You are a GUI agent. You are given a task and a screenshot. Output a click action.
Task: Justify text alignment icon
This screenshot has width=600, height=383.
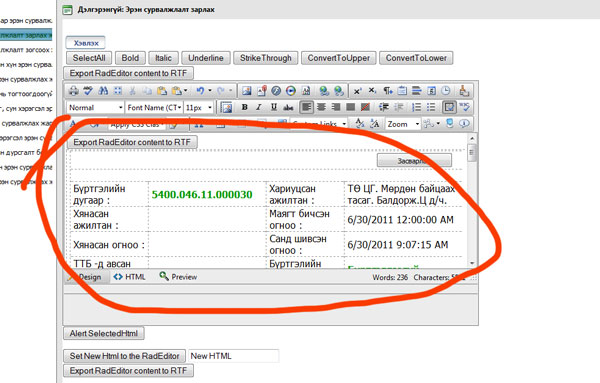click(x=351, y=108)
